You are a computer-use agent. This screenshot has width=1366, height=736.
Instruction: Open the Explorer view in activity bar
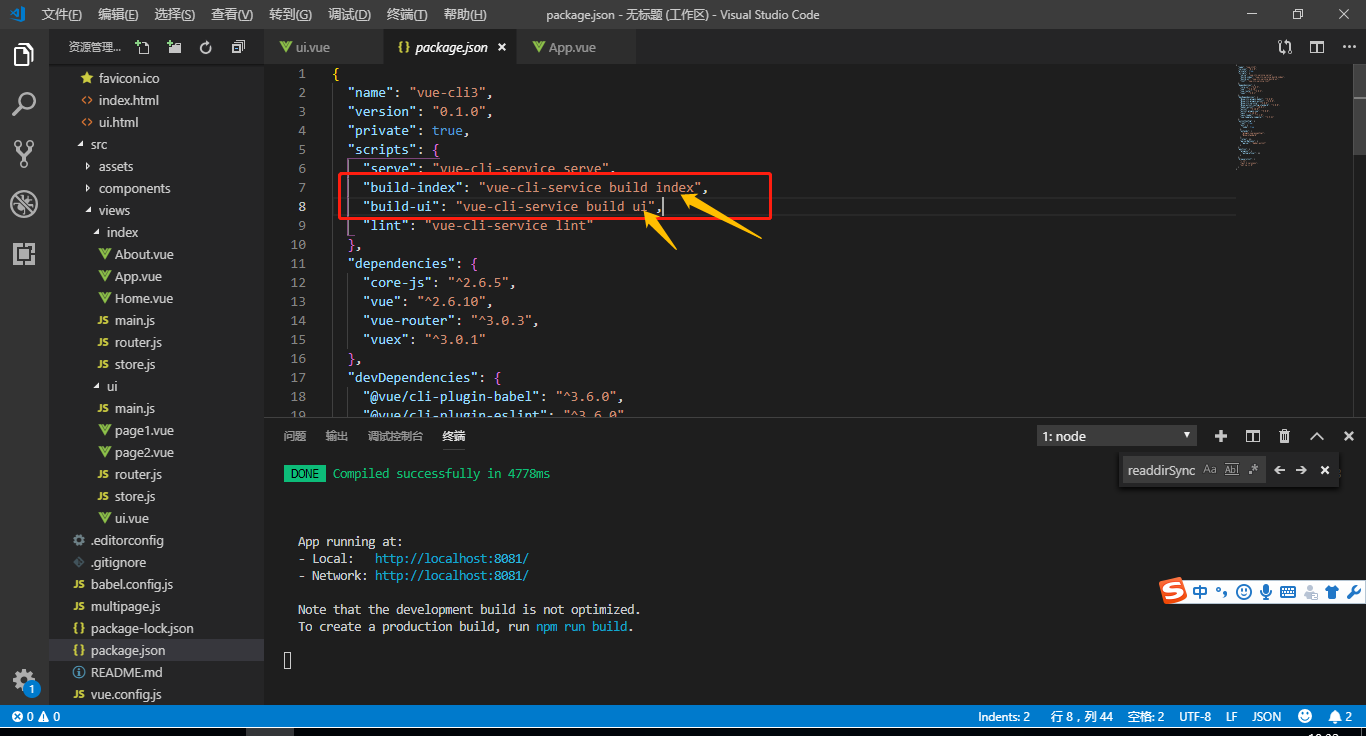pos(24,55)
